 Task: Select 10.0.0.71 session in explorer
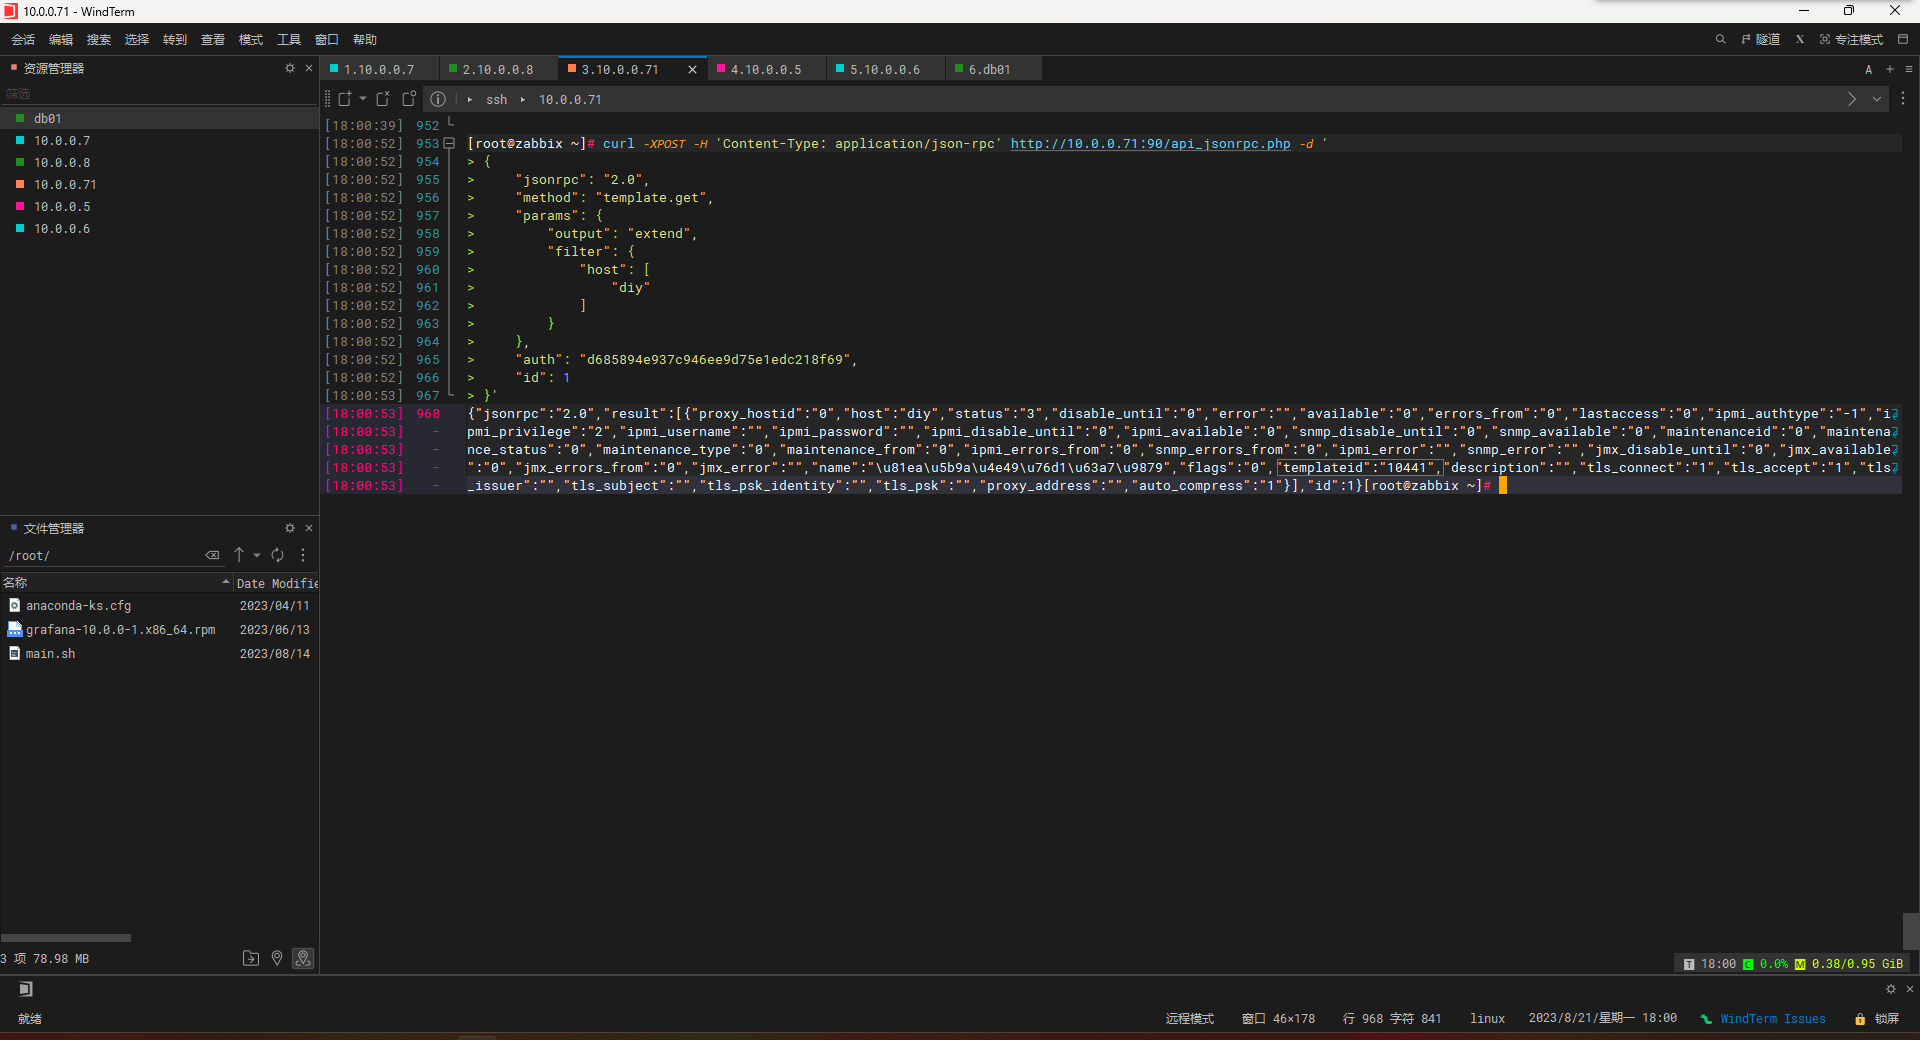pos(159,185)
